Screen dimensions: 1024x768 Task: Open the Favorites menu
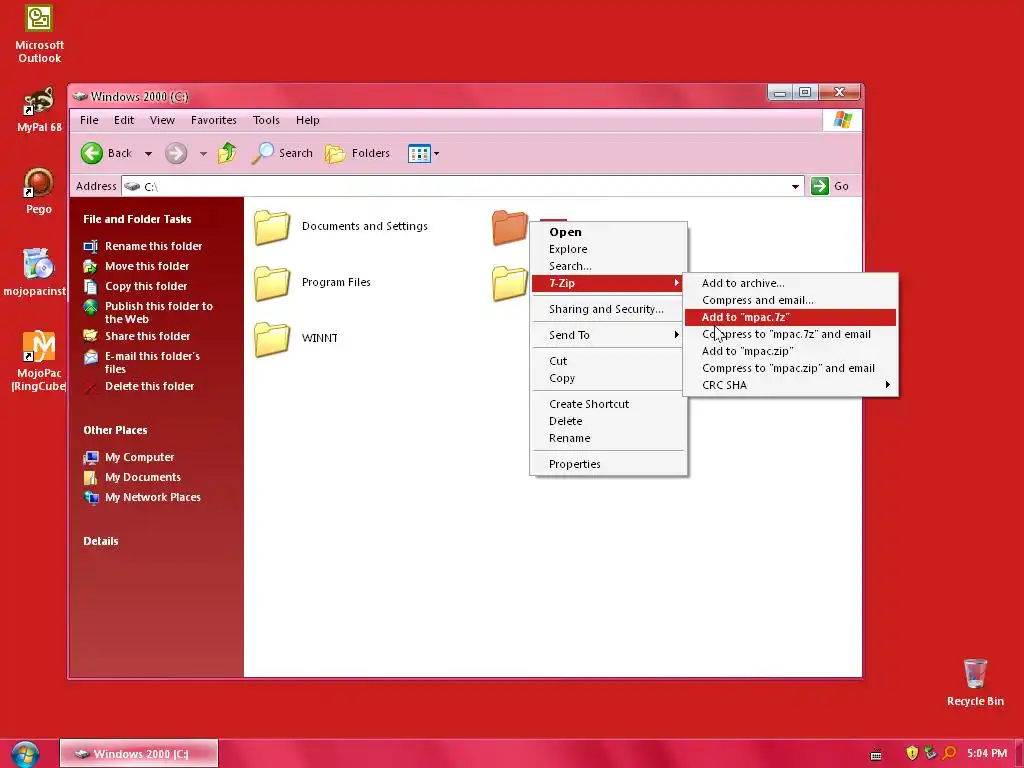click(x=214, y=120)
